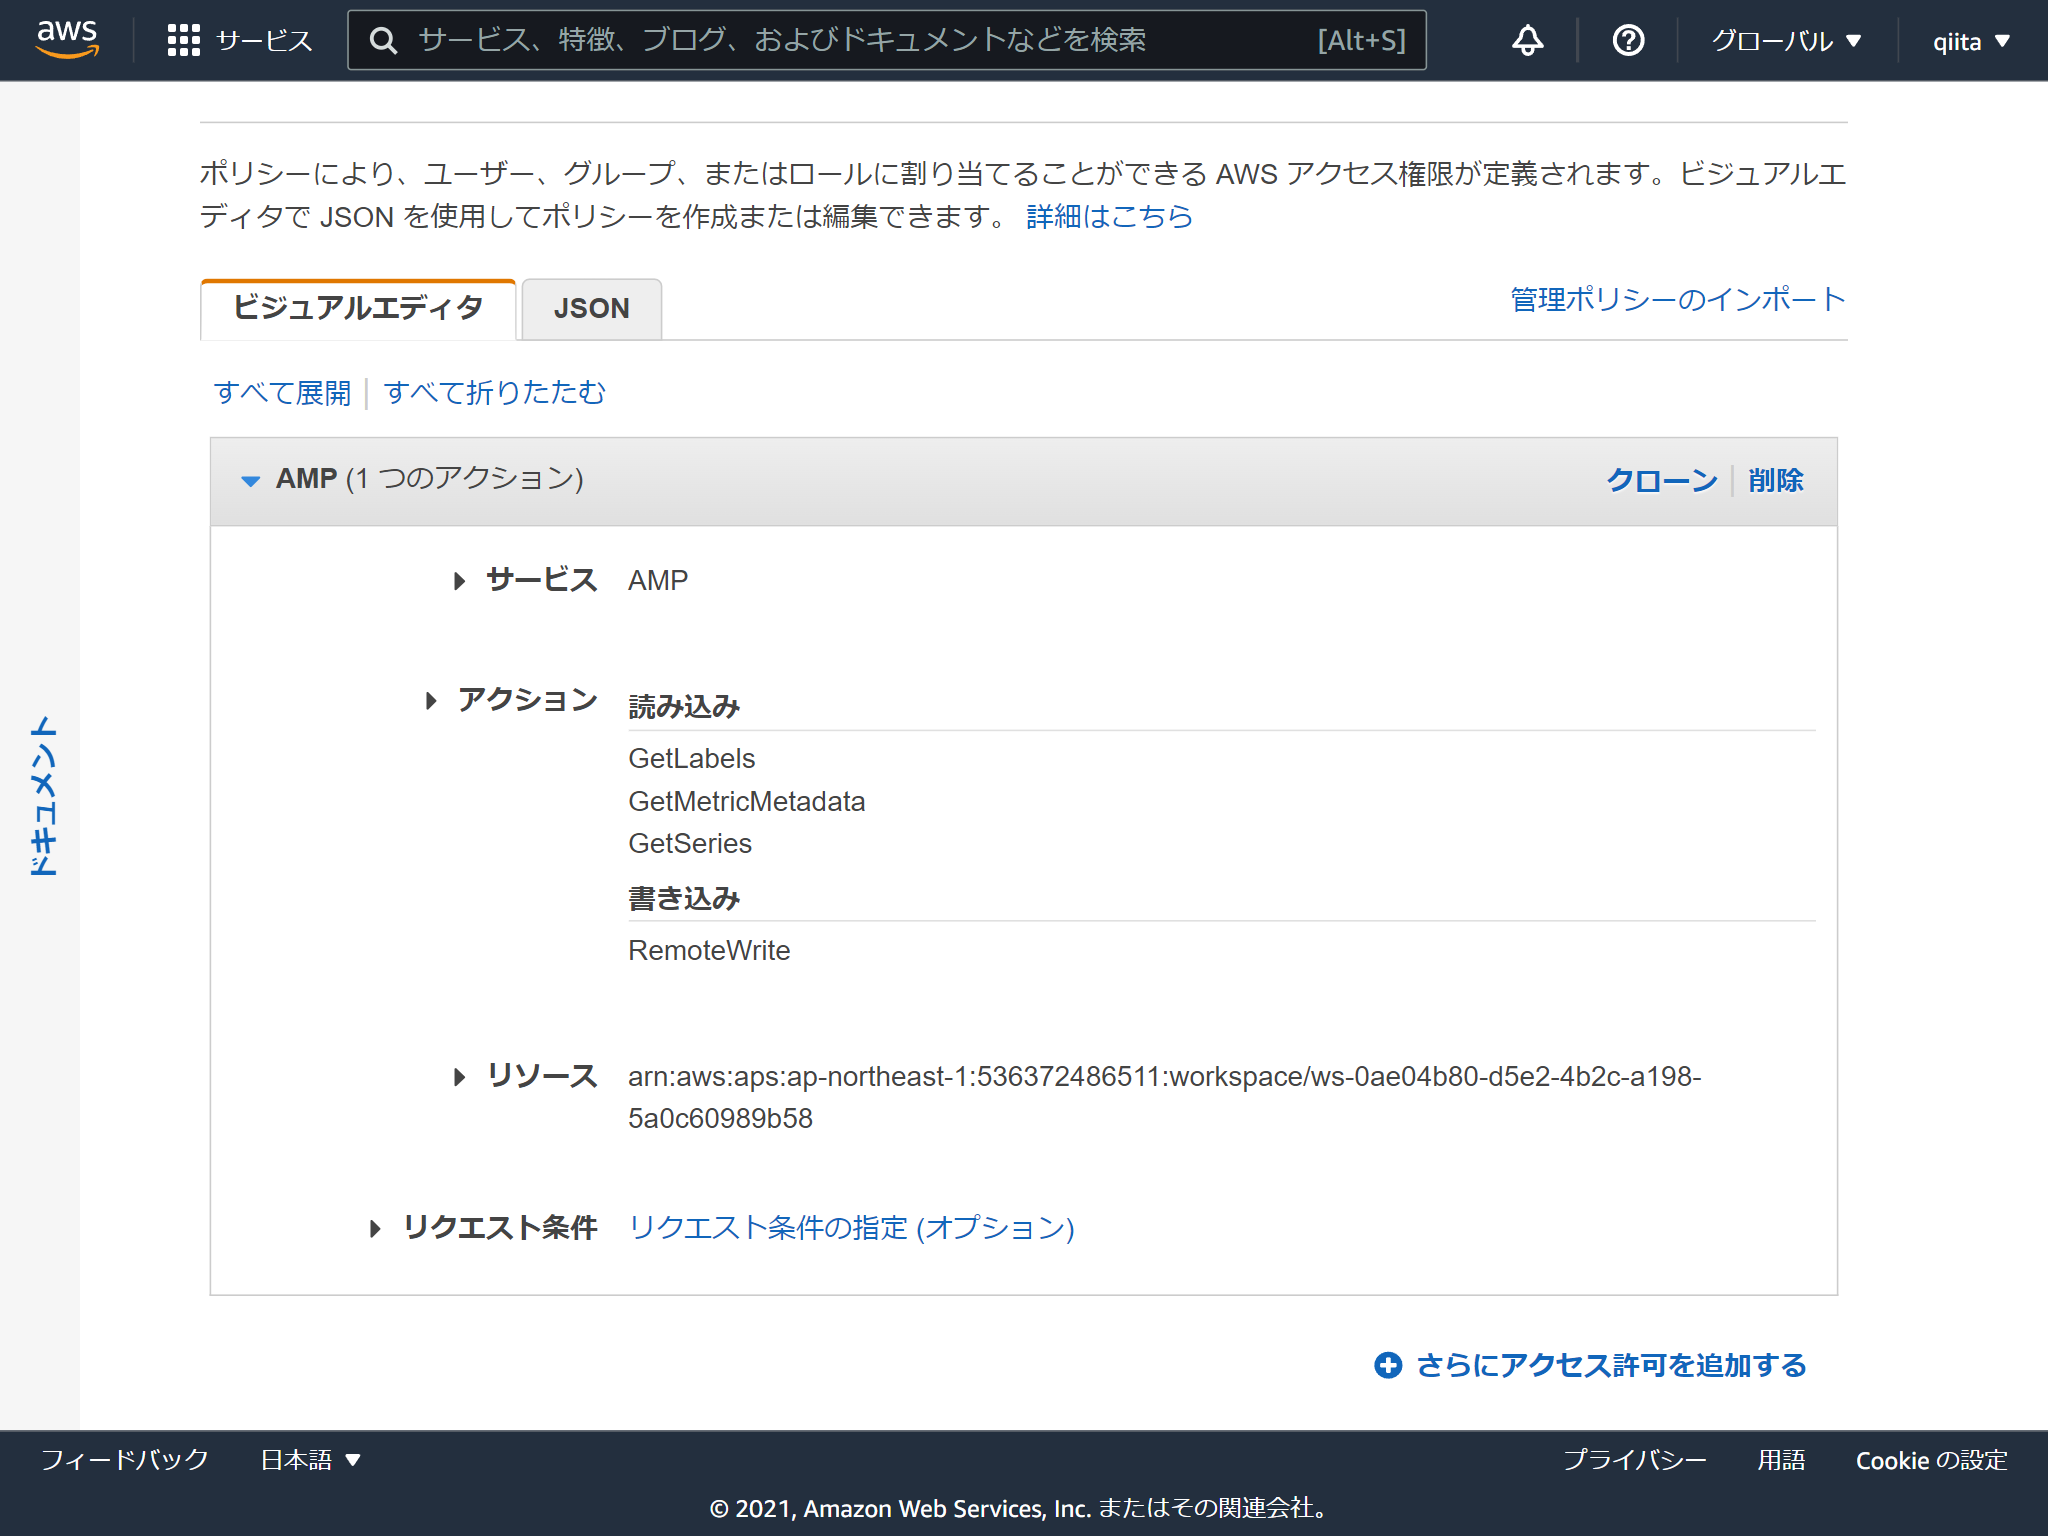Image resolution: width=2048 pixels, height=1536 pixels.
Task: Click the notification bell icon
Action: (x=1524, y=40)
